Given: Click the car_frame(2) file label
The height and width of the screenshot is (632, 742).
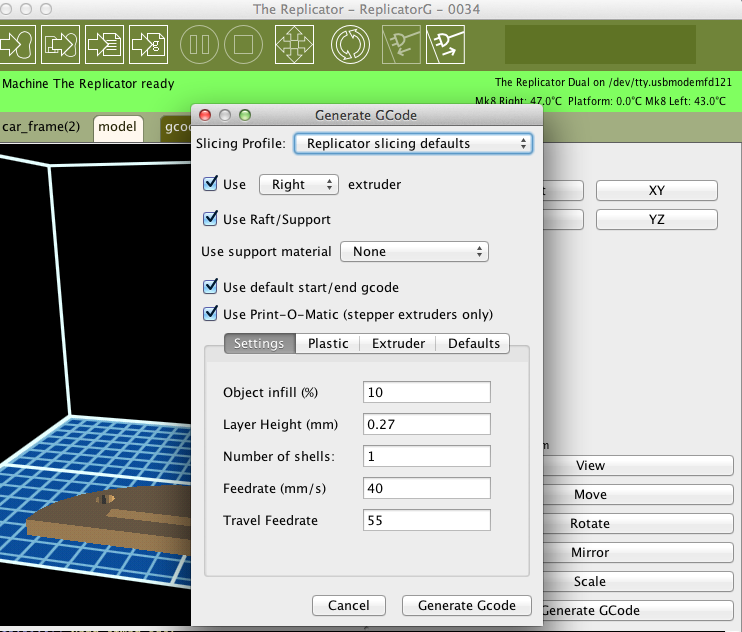Looking at the screenshot, I should pos(41,127).
